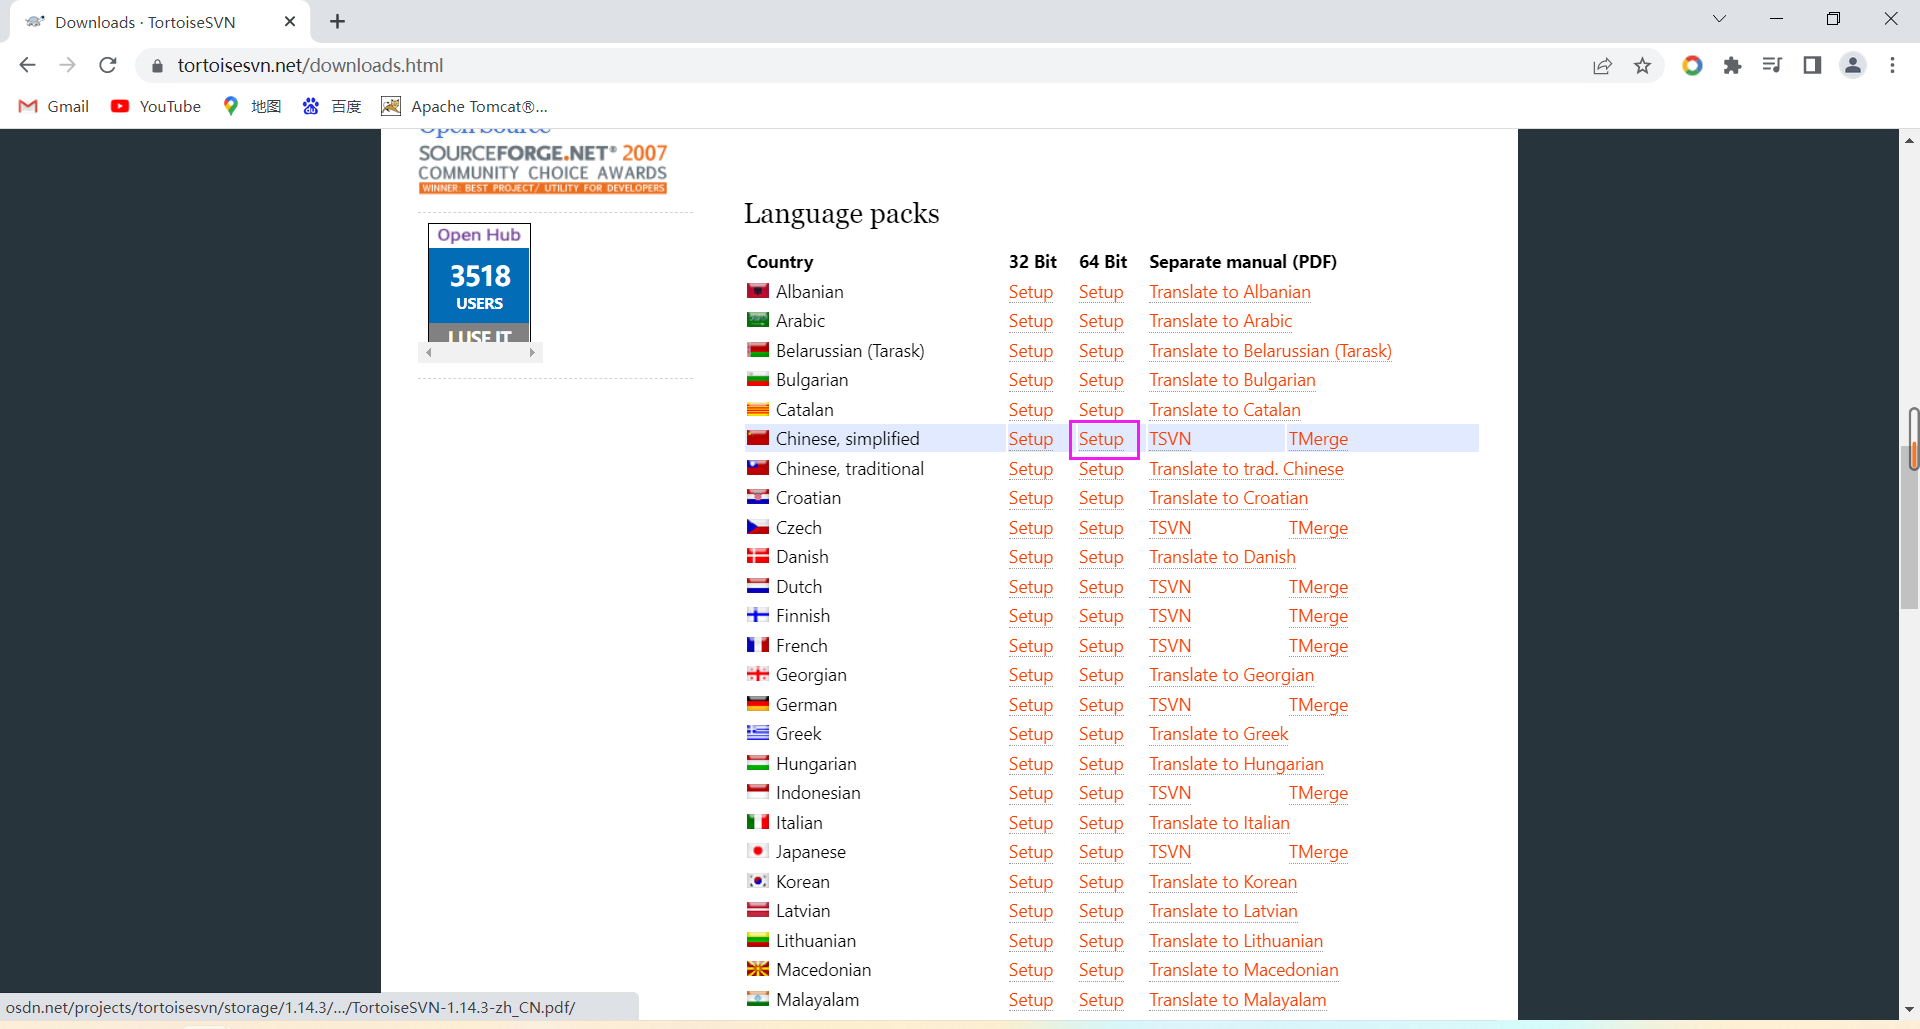Open Apache Tomcat bookmark

[465, 106]
